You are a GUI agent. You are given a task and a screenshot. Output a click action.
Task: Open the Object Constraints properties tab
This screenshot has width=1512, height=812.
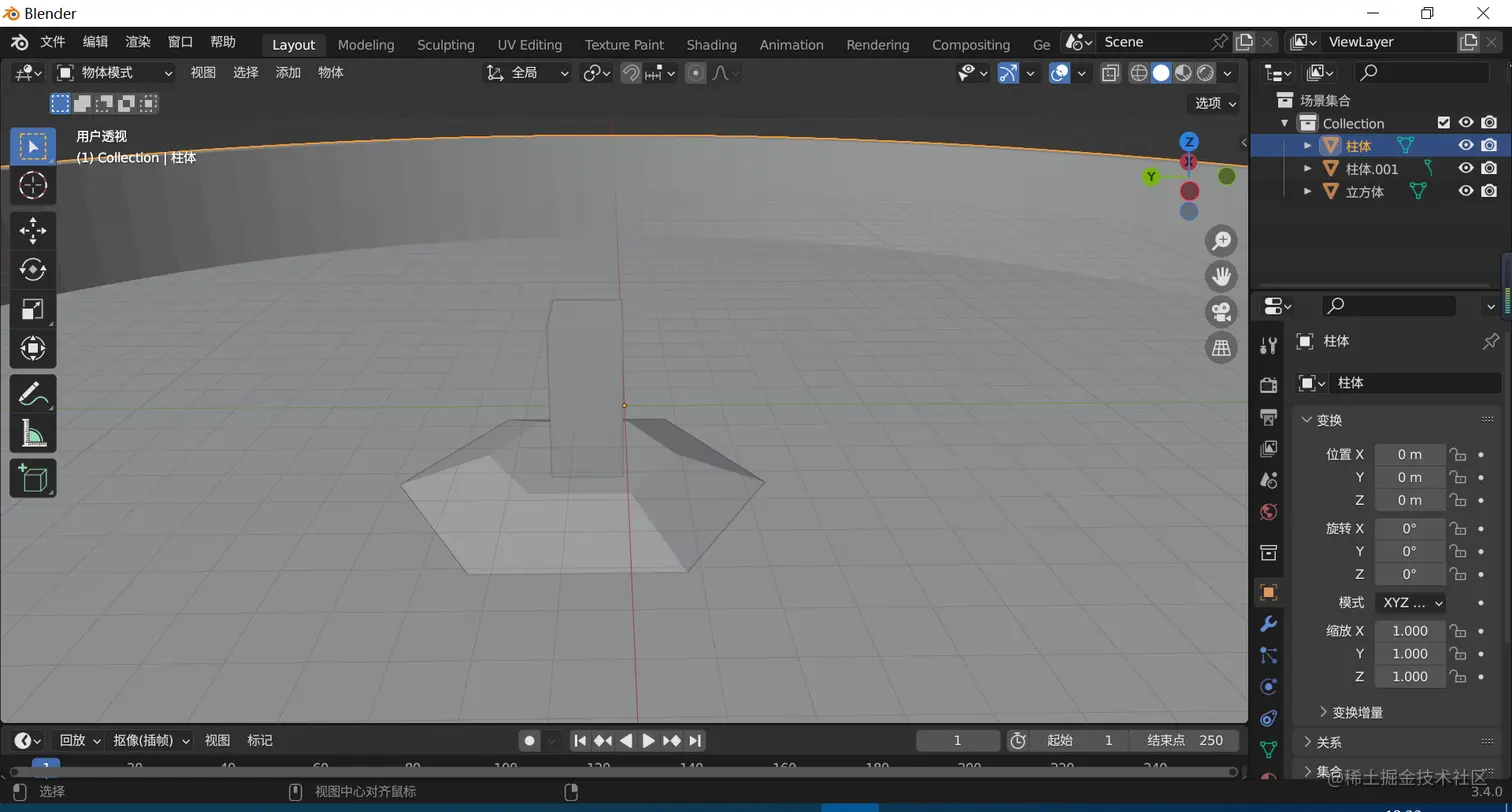pyautogui.click(x=1269, y=718)
